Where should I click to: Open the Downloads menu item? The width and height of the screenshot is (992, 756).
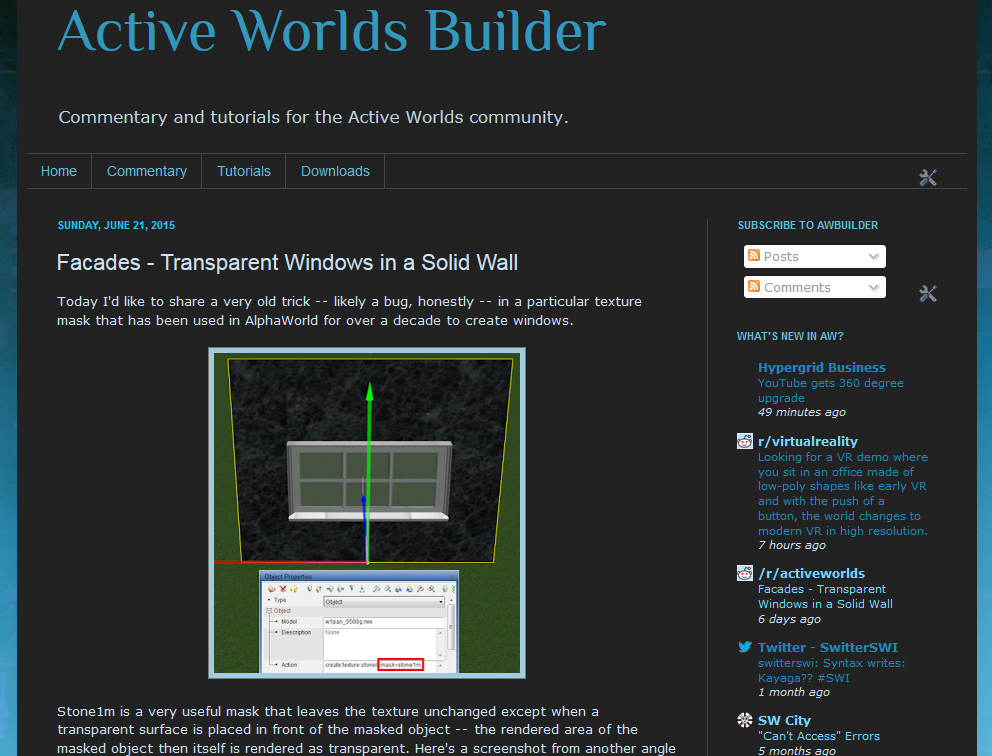pos(334,171)
